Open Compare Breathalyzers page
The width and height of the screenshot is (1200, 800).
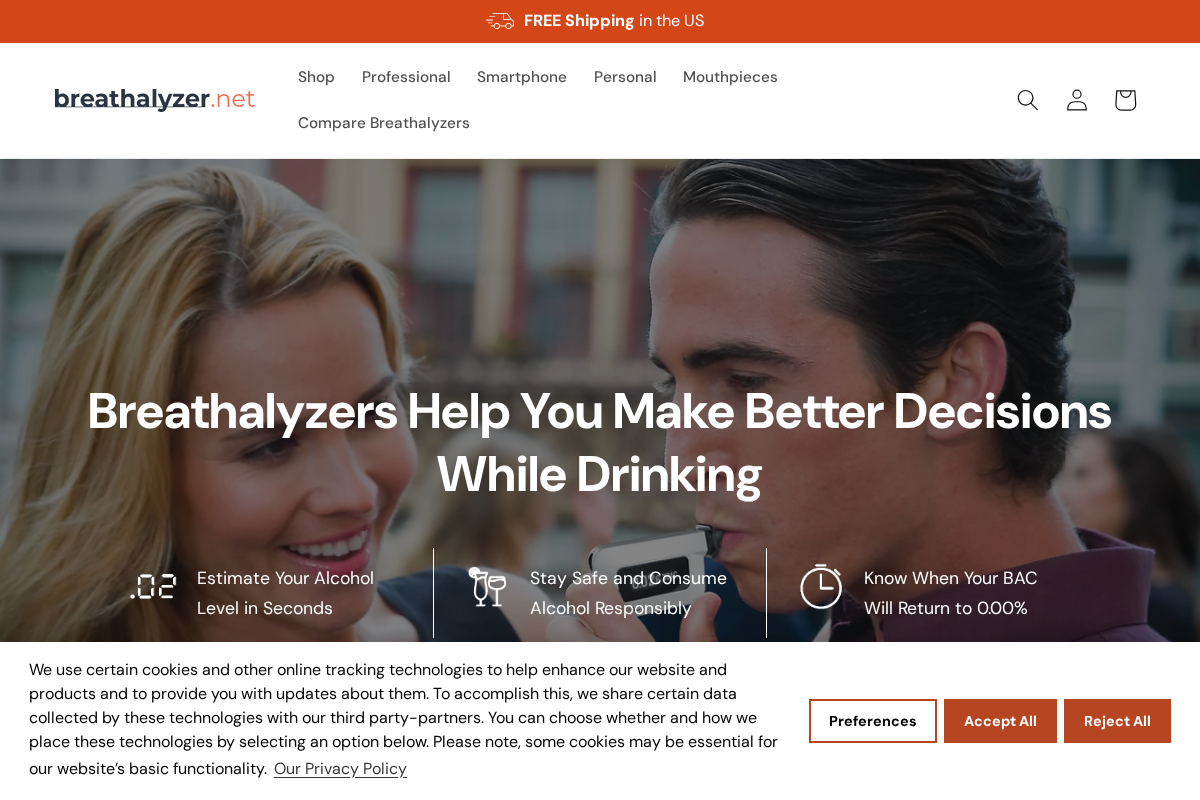pyautogui.click(x=384, y=123)
